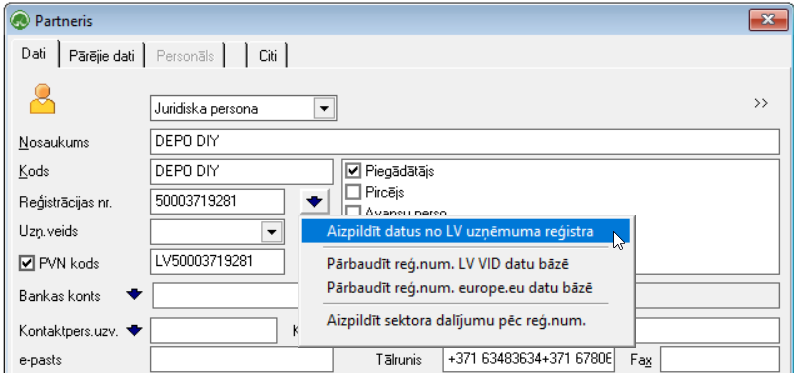794x373 pixels.
Task: Click the Fax input field
Action: [720, 359]
